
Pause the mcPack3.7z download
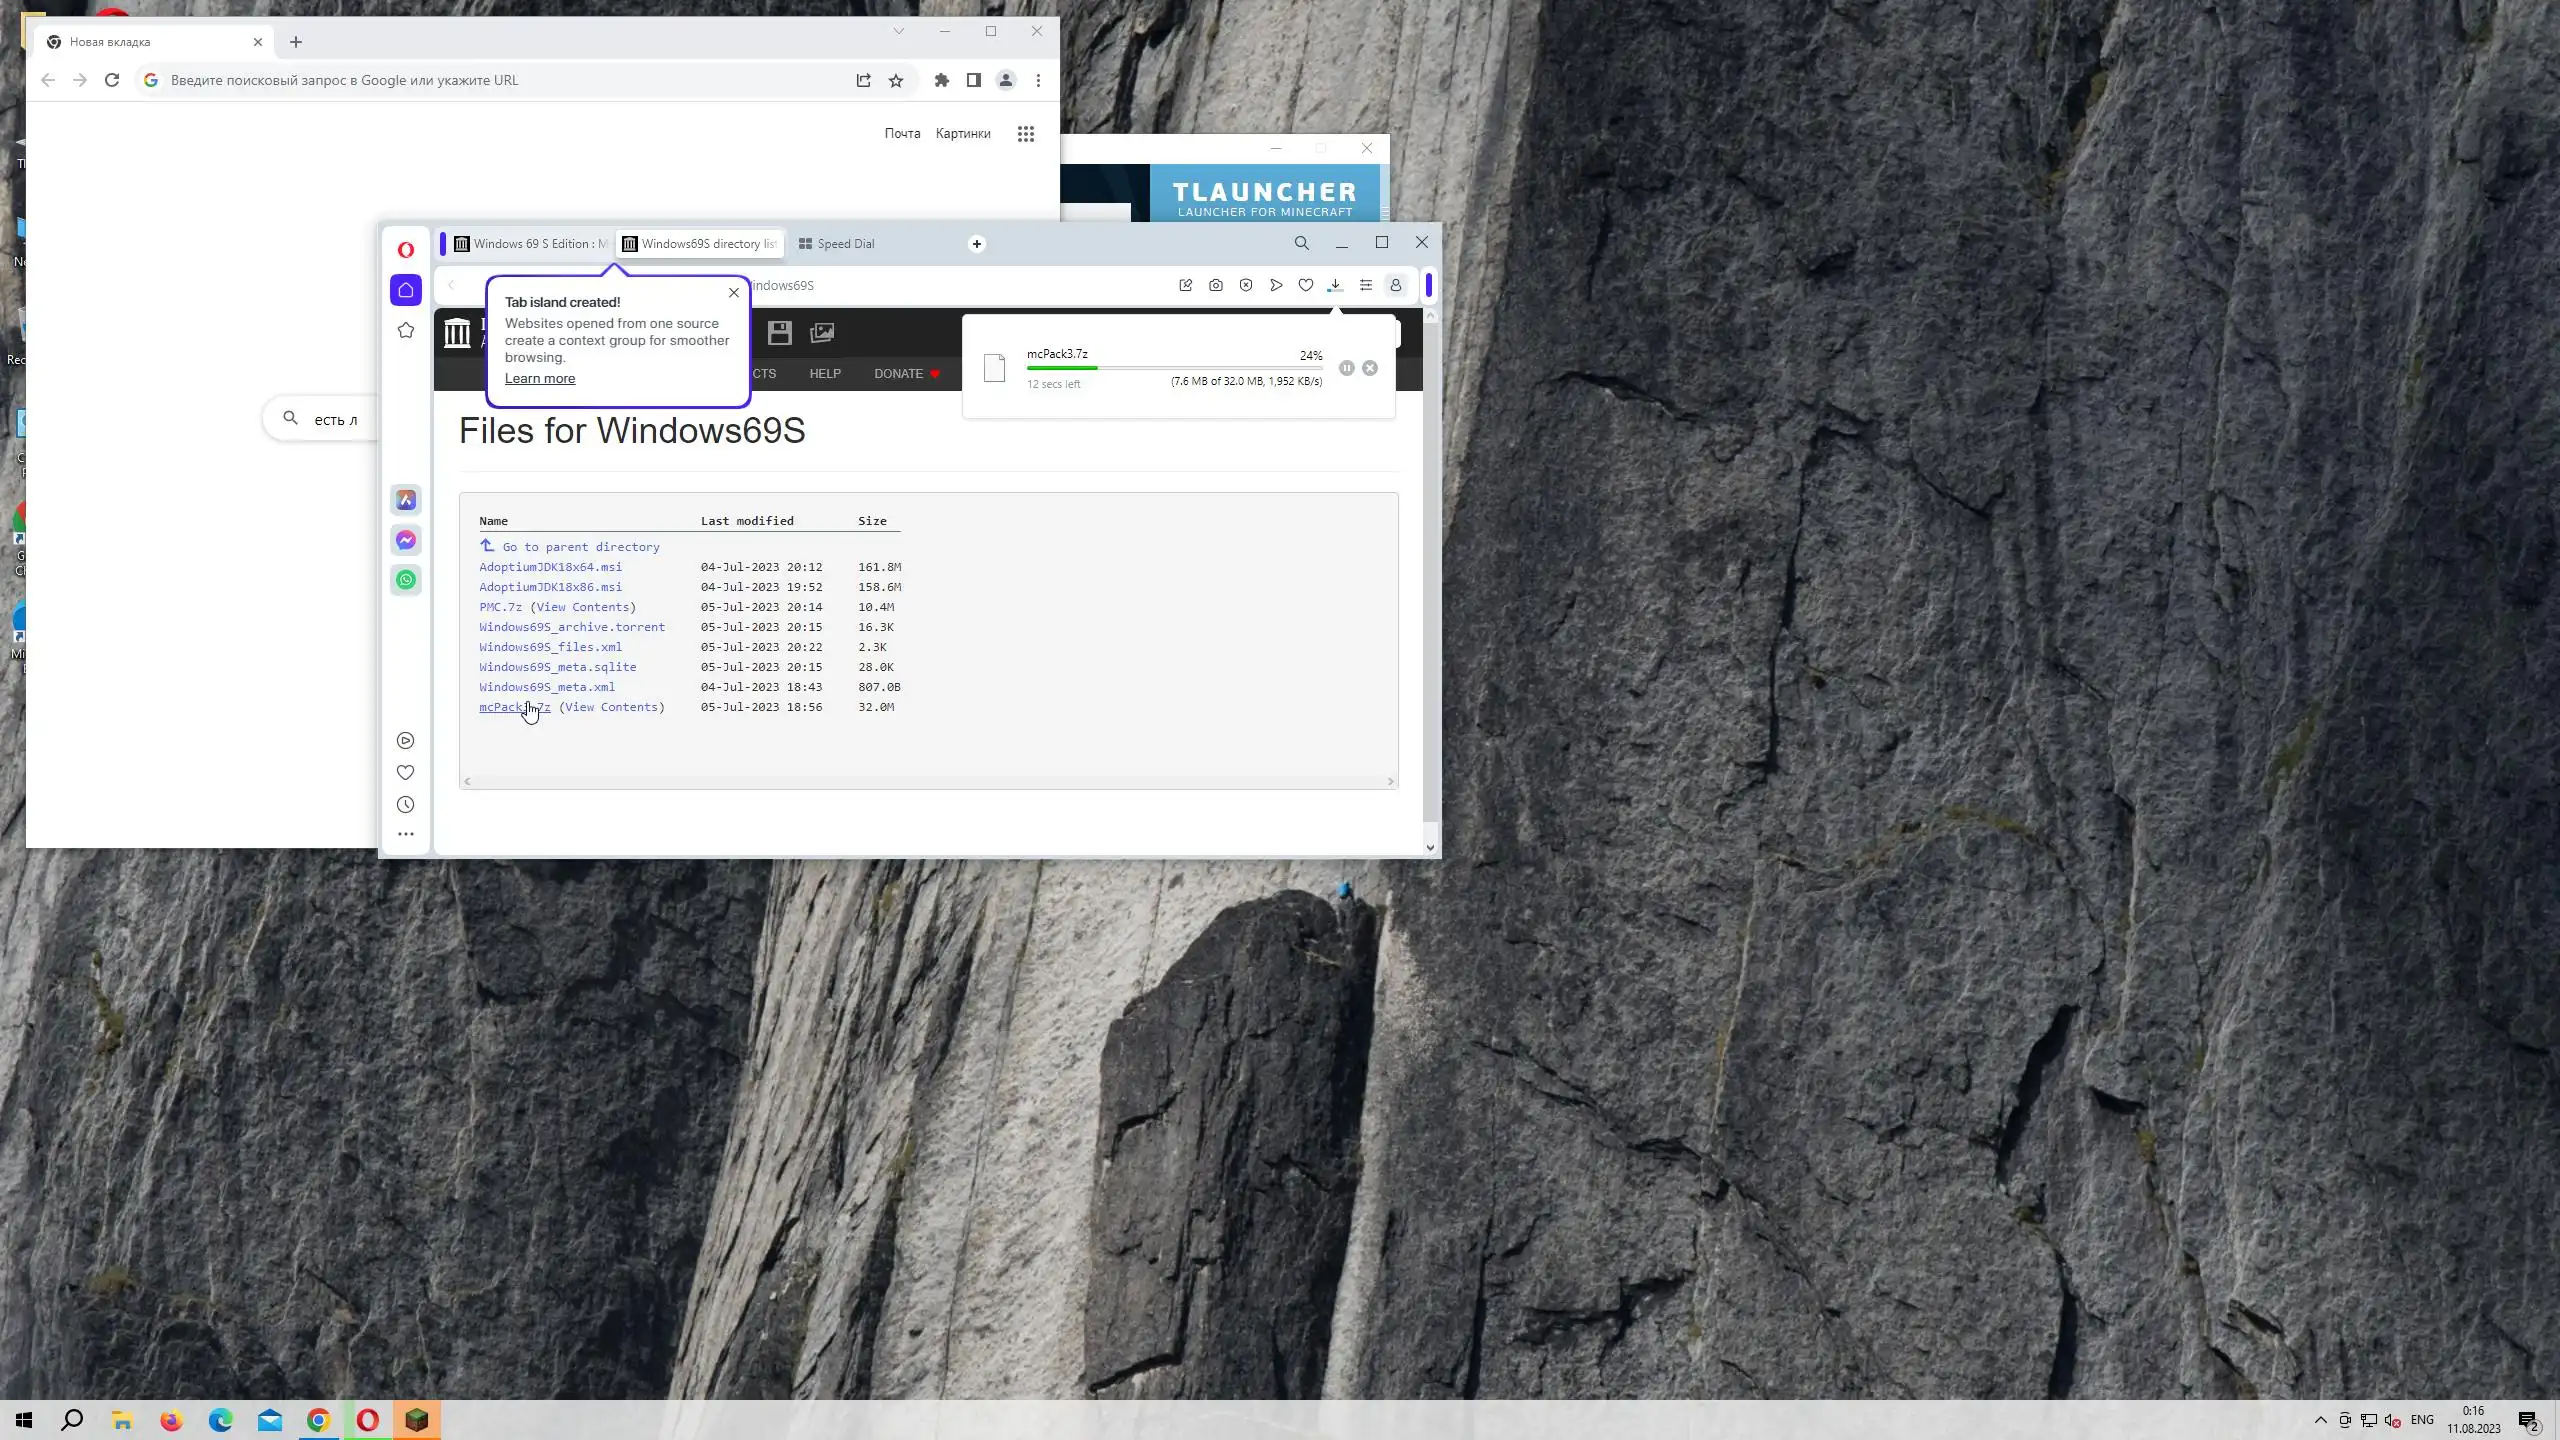tap(1346, 368)
